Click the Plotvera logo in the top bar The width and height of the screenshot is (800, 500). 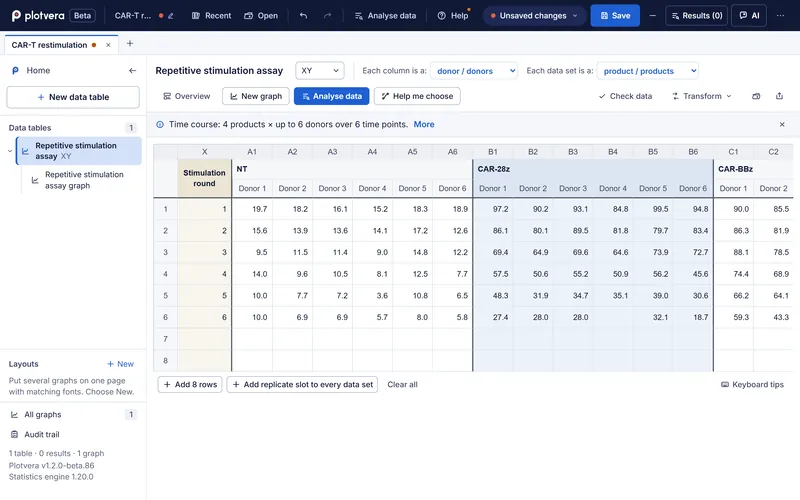click(38, 15)
